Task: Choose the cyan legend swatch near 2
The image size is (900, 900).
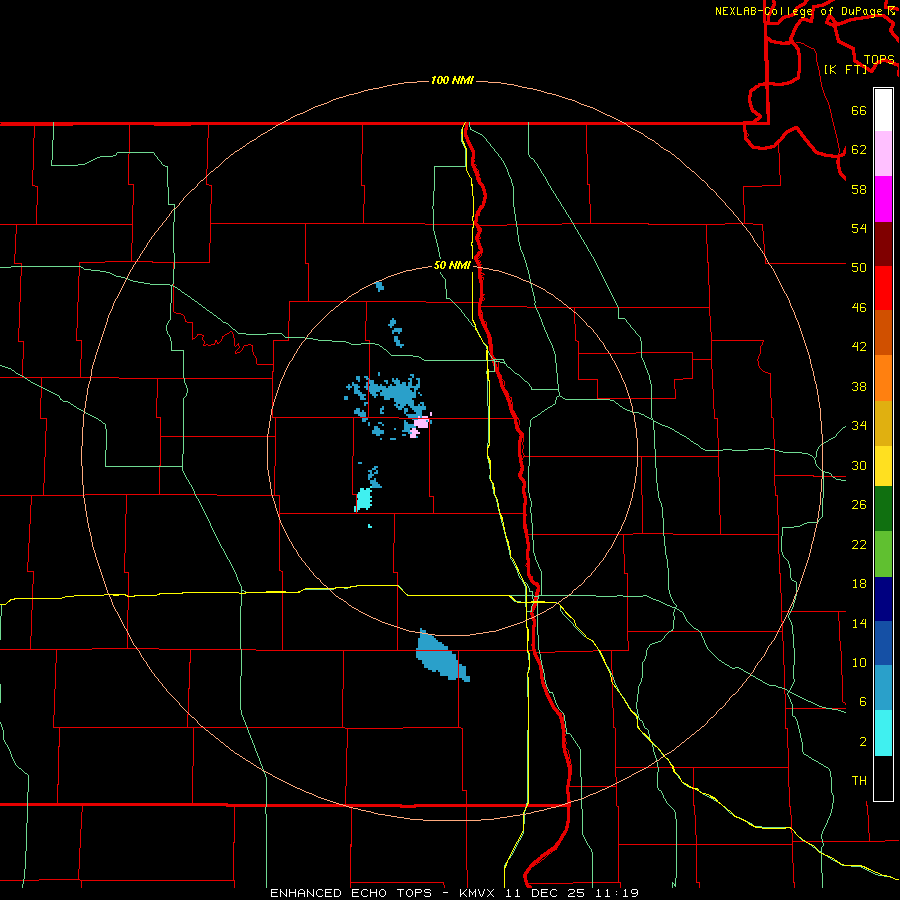Action: coord(883,733)
